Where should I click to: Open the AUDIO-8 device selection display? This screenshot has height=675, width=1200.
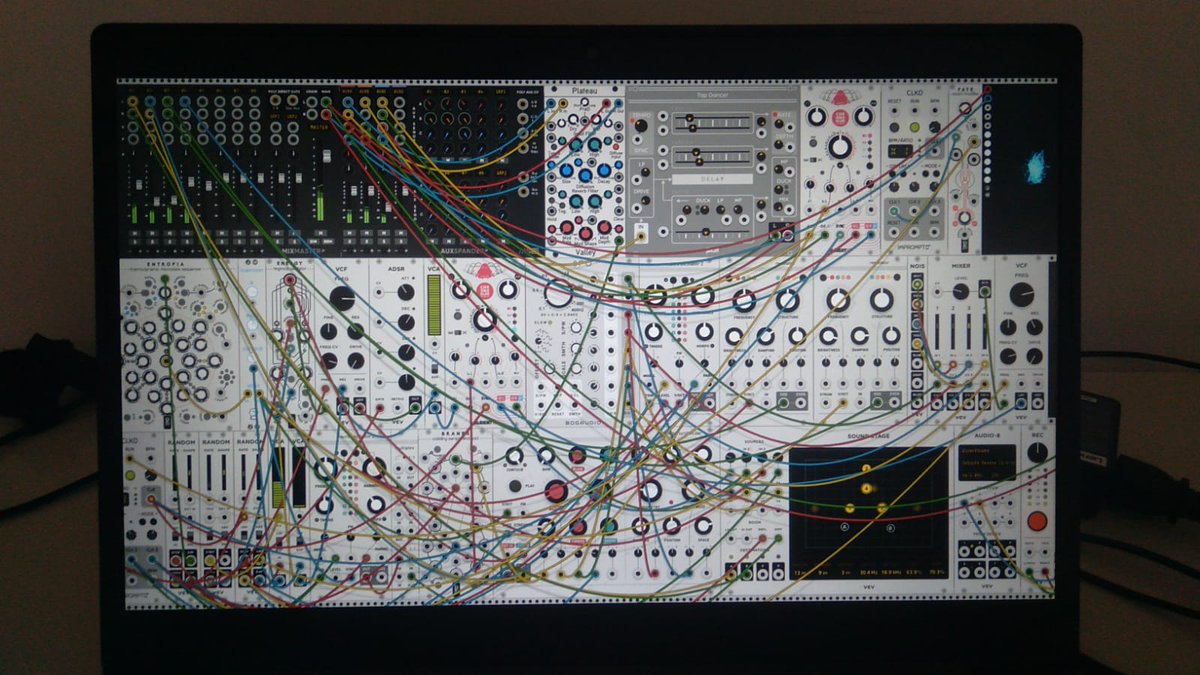(986, 464)
